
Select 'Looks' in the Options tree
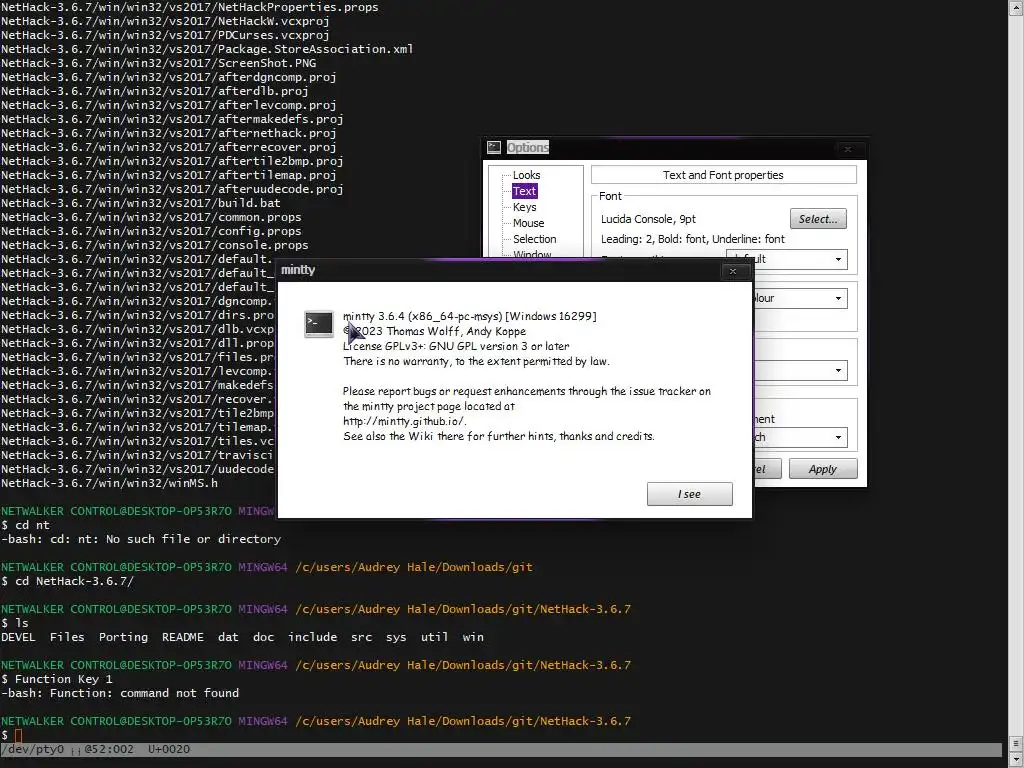[x=526, y=175]
